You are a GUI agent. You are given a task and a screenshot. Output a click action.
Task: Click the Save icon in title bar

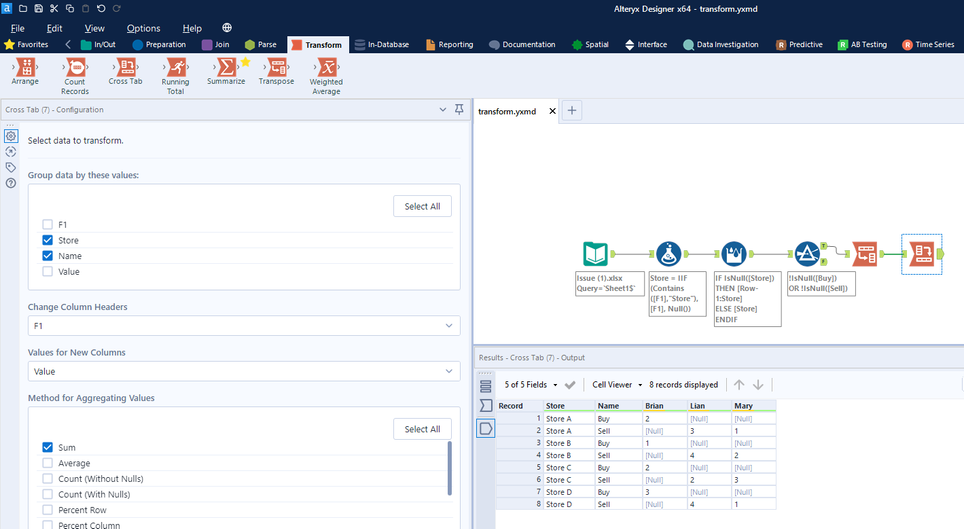coord(38,9)
